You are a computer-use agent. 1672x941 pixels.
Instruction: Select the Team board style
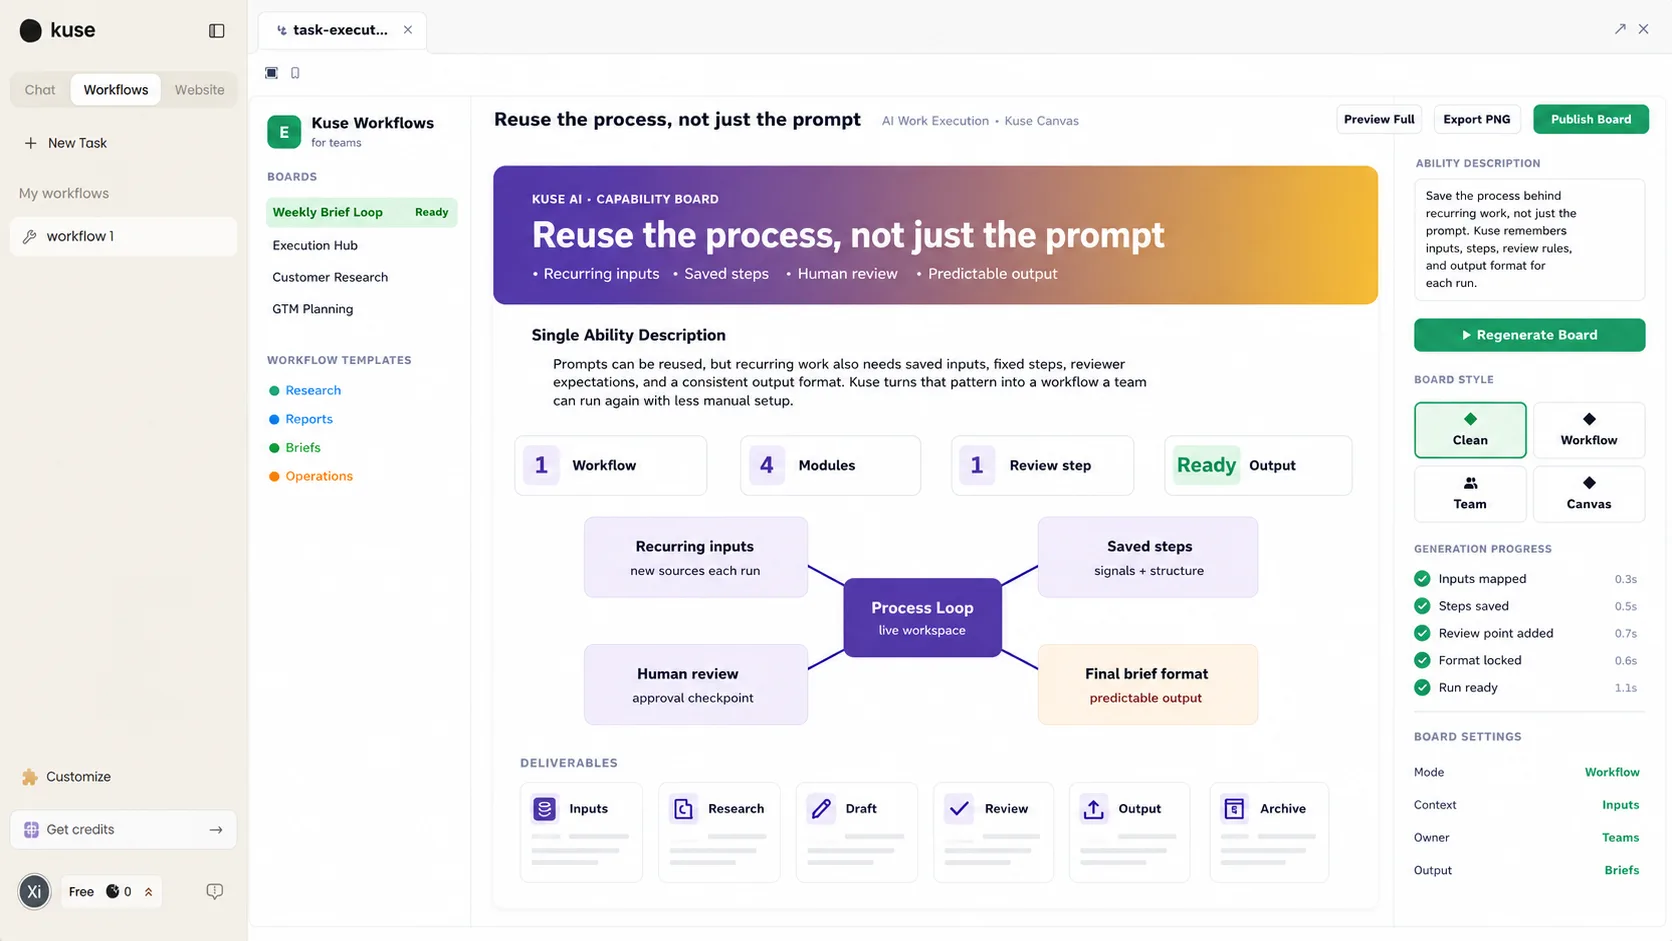[x=1470, y=494]
